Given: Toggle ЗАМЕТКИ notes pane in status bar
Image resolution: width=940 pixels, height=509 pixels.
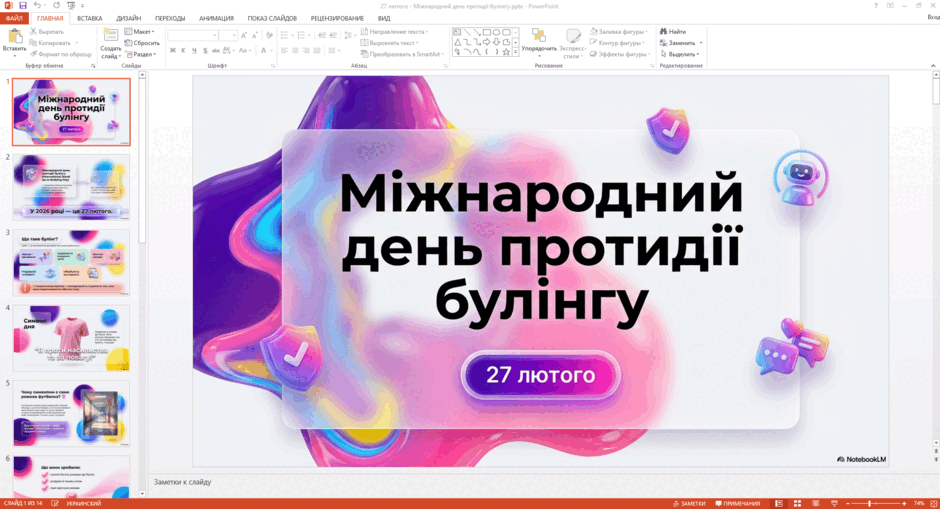Looking at the screenshot, I should tap(689, 504).
